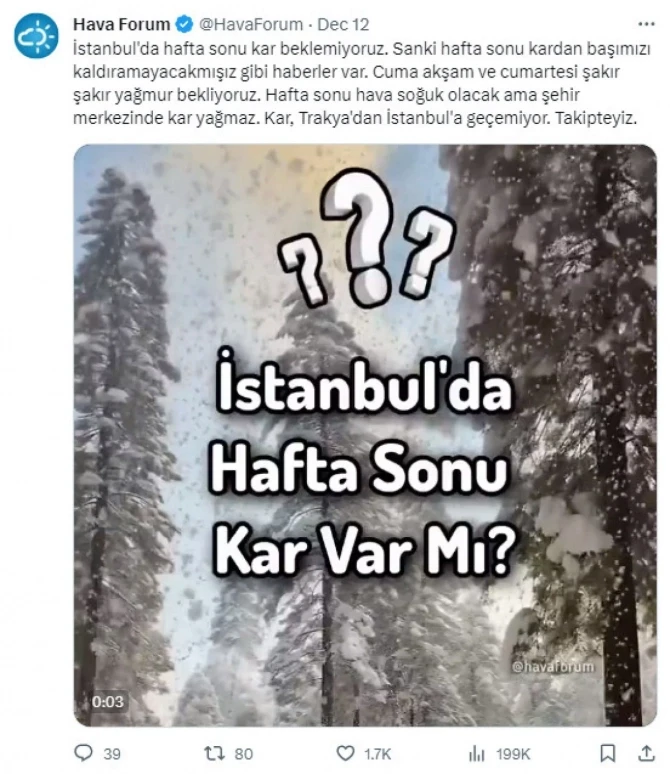This screenshot has width=670, height=774.
Task: Click the 199K views count
Action: 513,754
